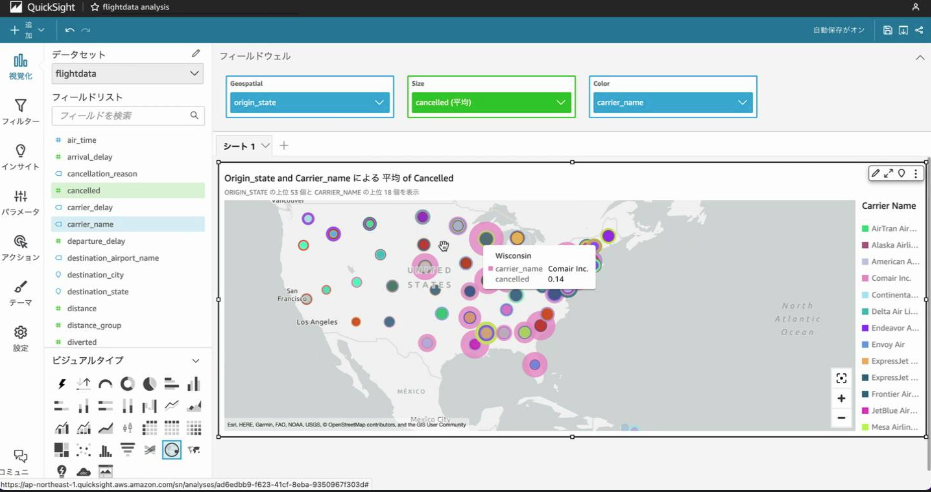Screen dimensions: 931x492
Task: Select the filled map visual type
Action: [x=194, y=450]
